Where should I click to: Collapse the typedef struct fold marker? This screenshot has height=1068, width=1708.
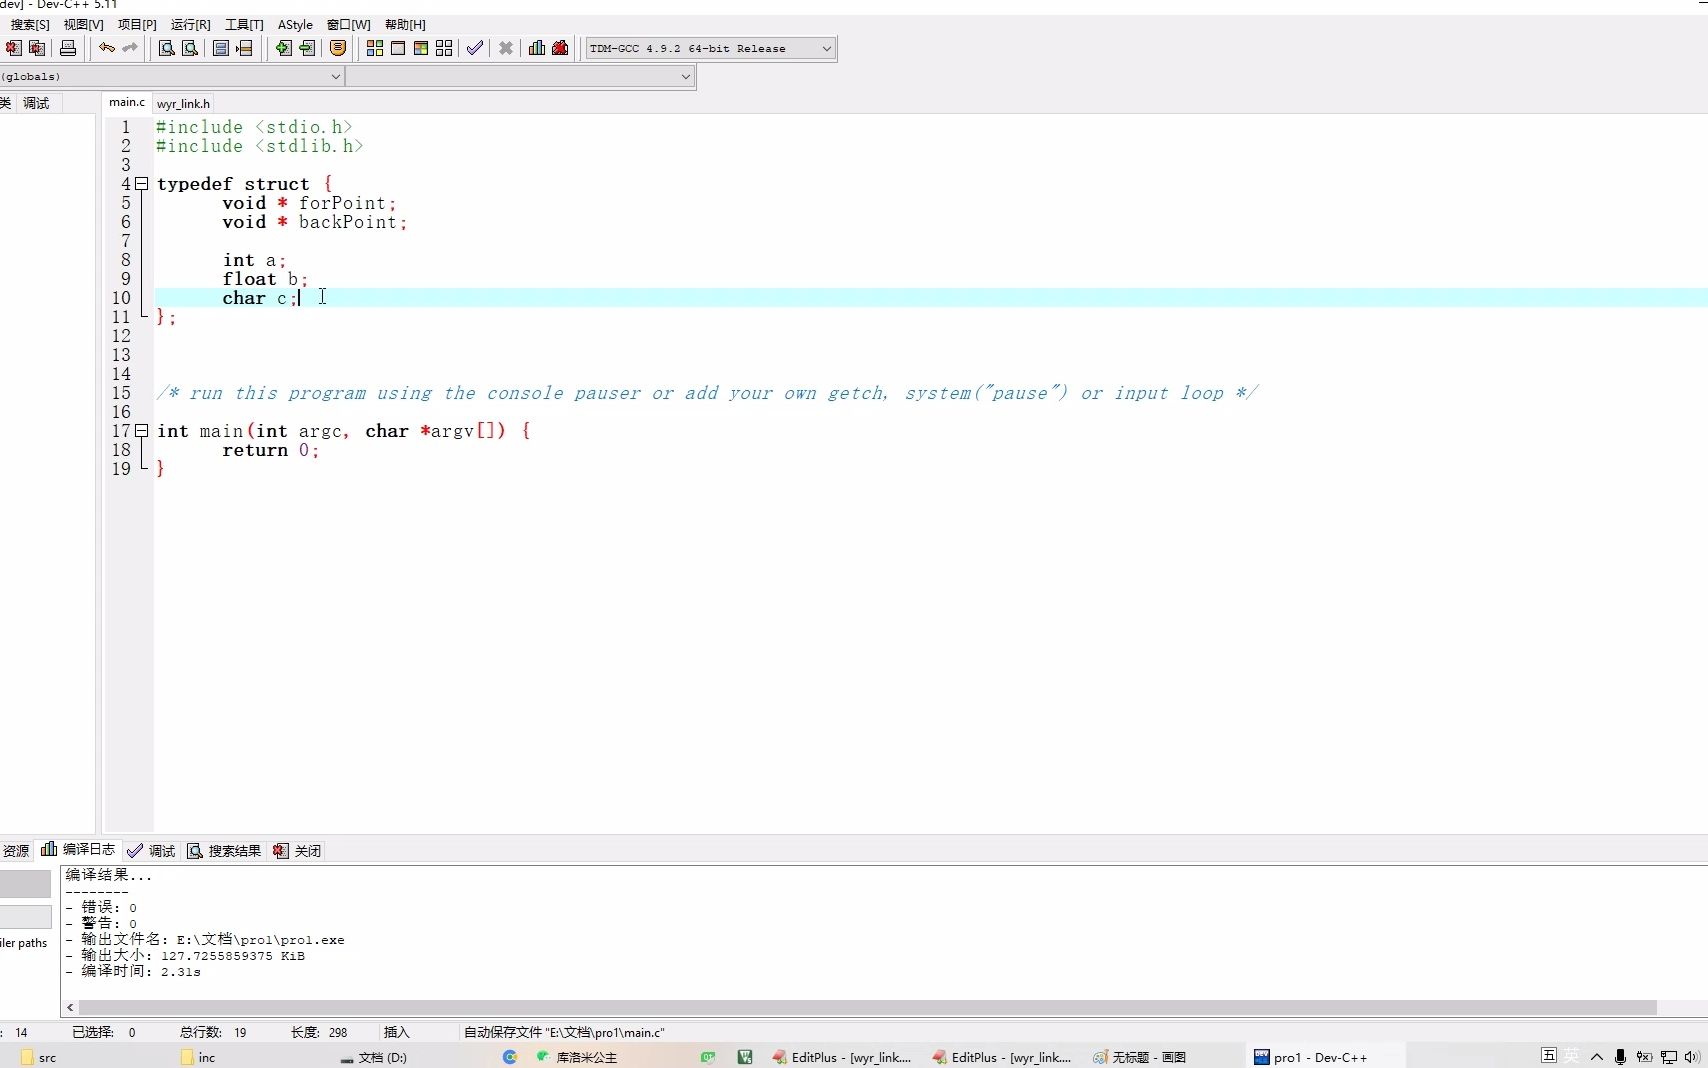point(142,184)
